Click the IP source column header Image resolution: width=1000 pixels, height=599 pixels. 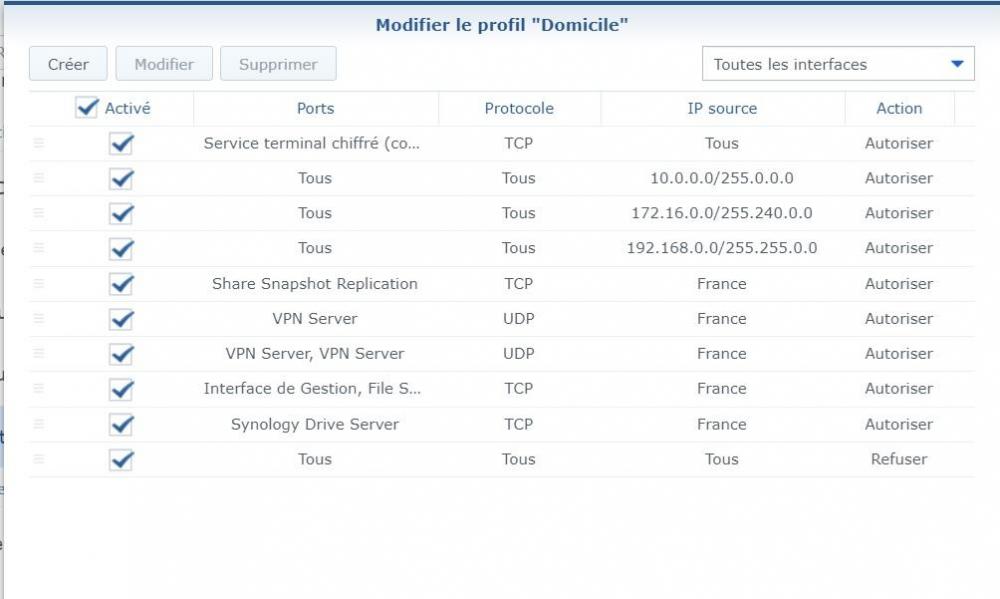[x=721, y=108]
